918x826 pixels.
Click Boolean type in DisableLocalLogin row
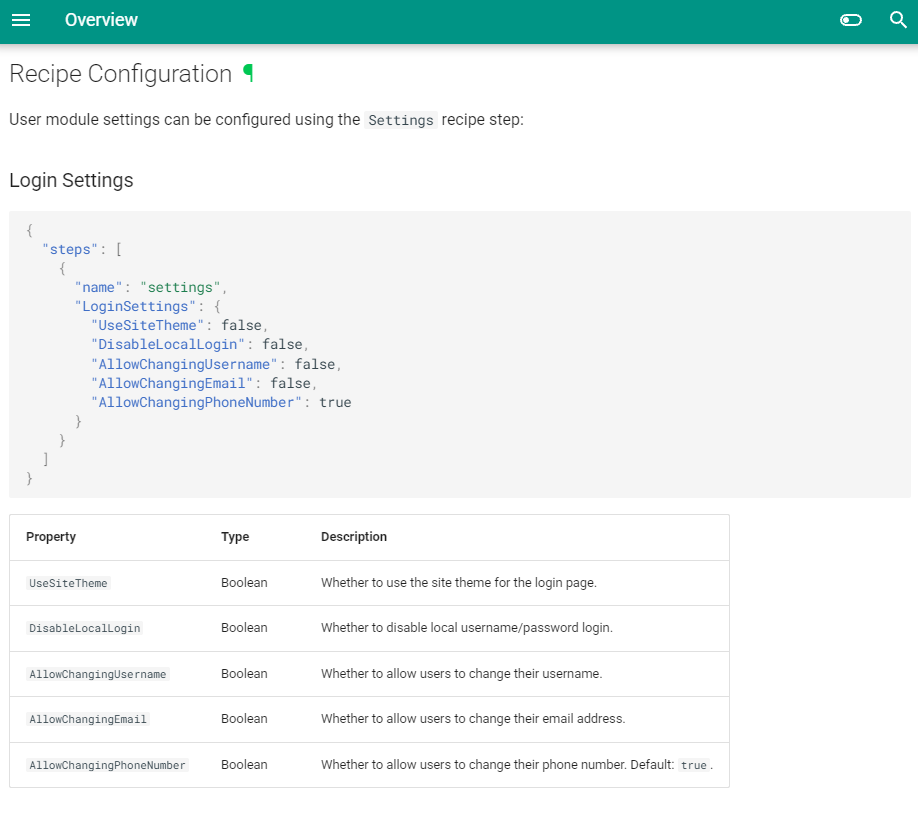244,628
